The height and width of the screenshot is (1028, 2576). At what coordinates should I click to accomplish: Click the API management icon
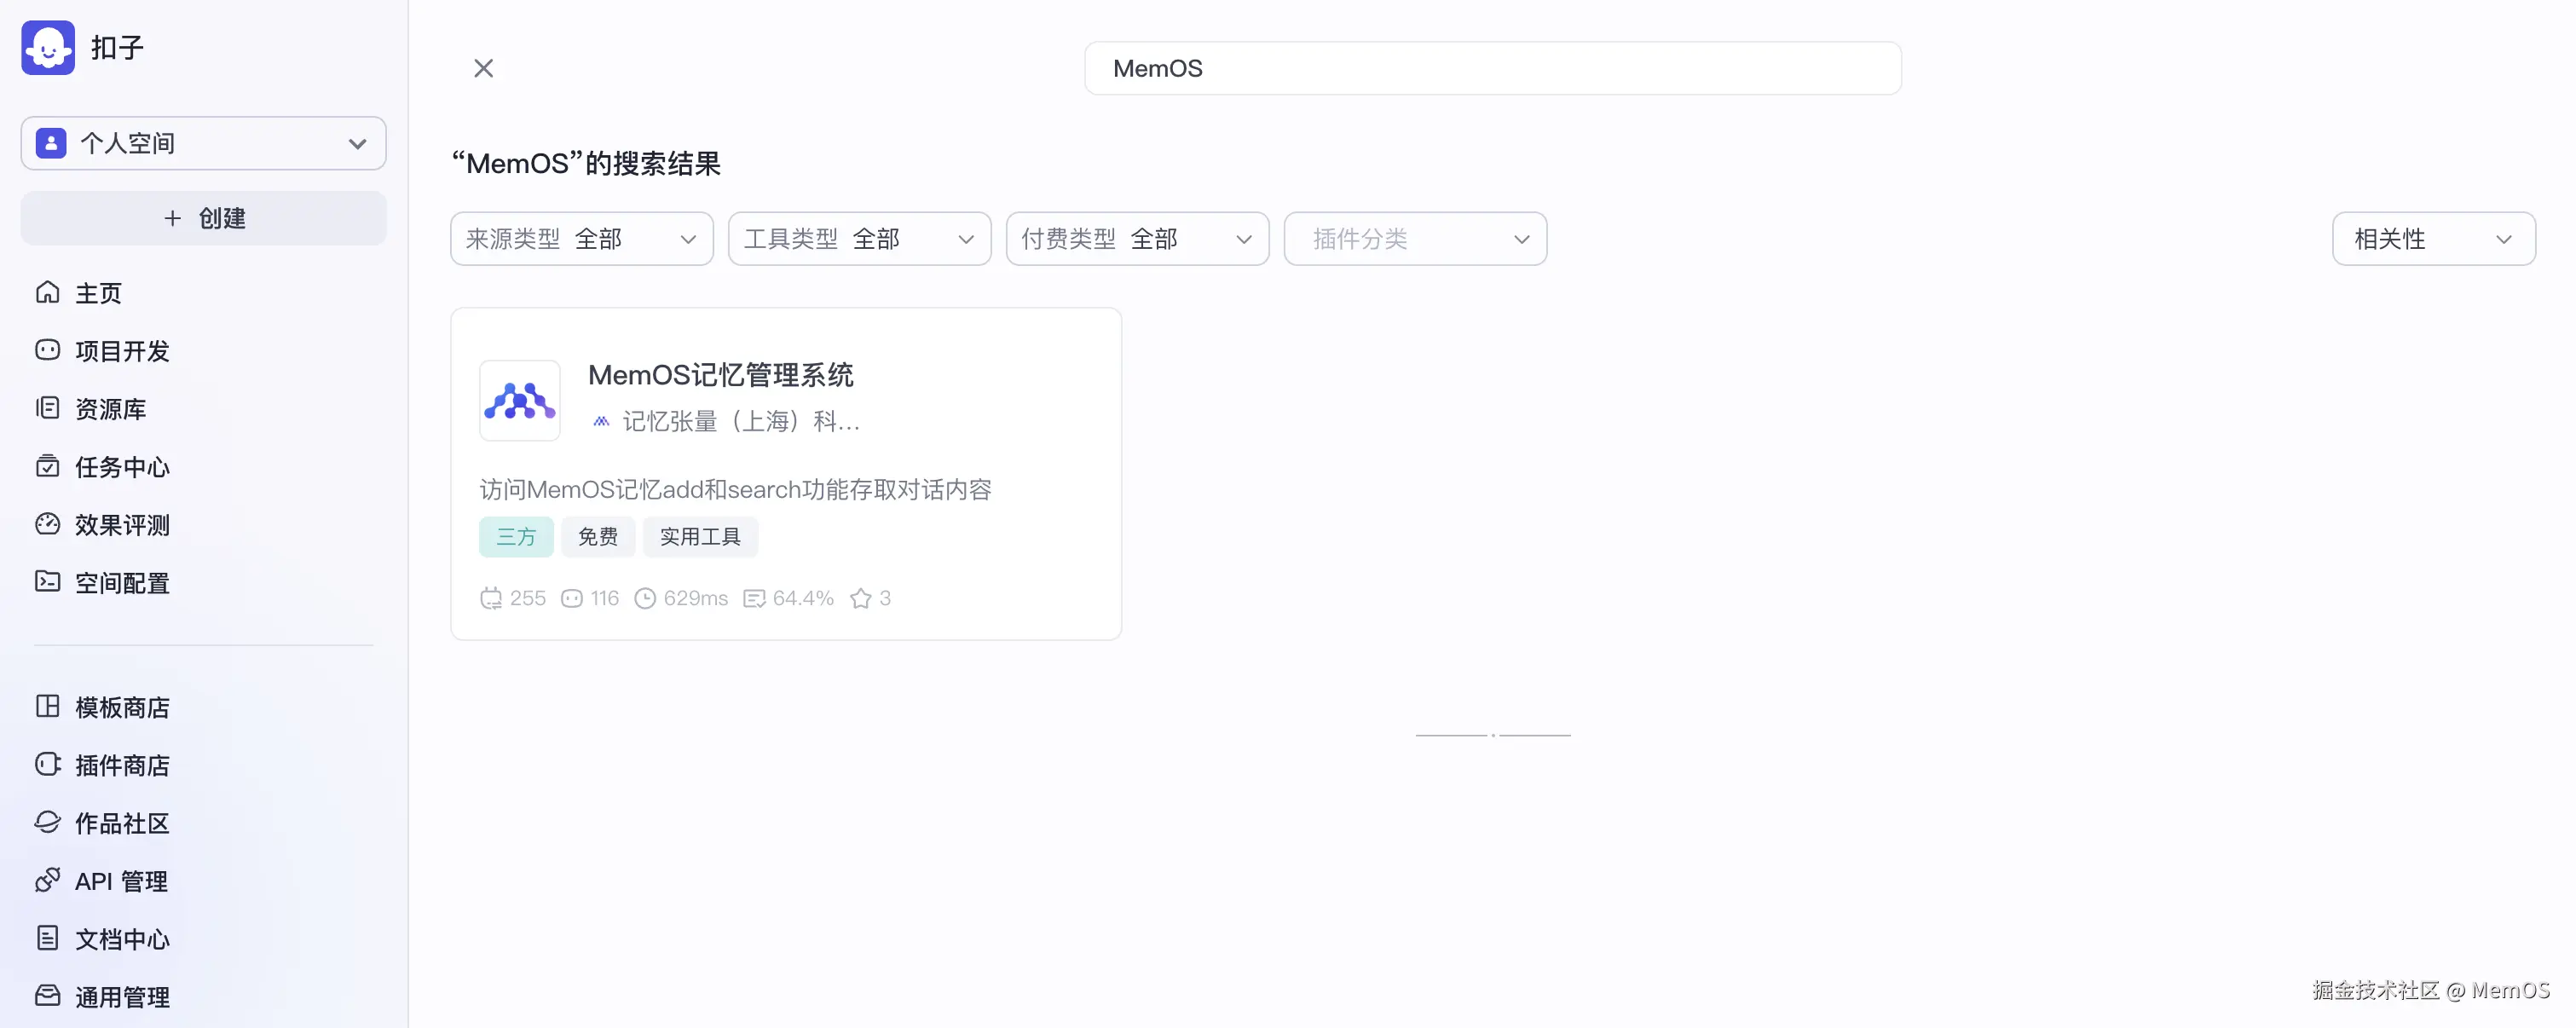click(47, 880)
